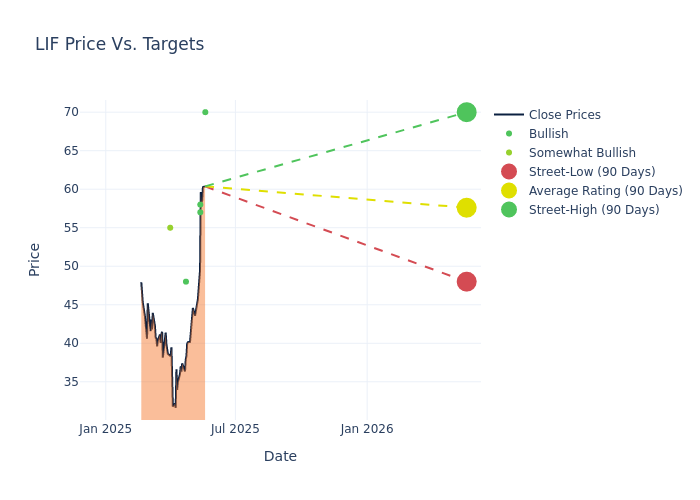Toggle Somewhat Bullish legend label
700x500 pixels.
[x=582, y=153]
